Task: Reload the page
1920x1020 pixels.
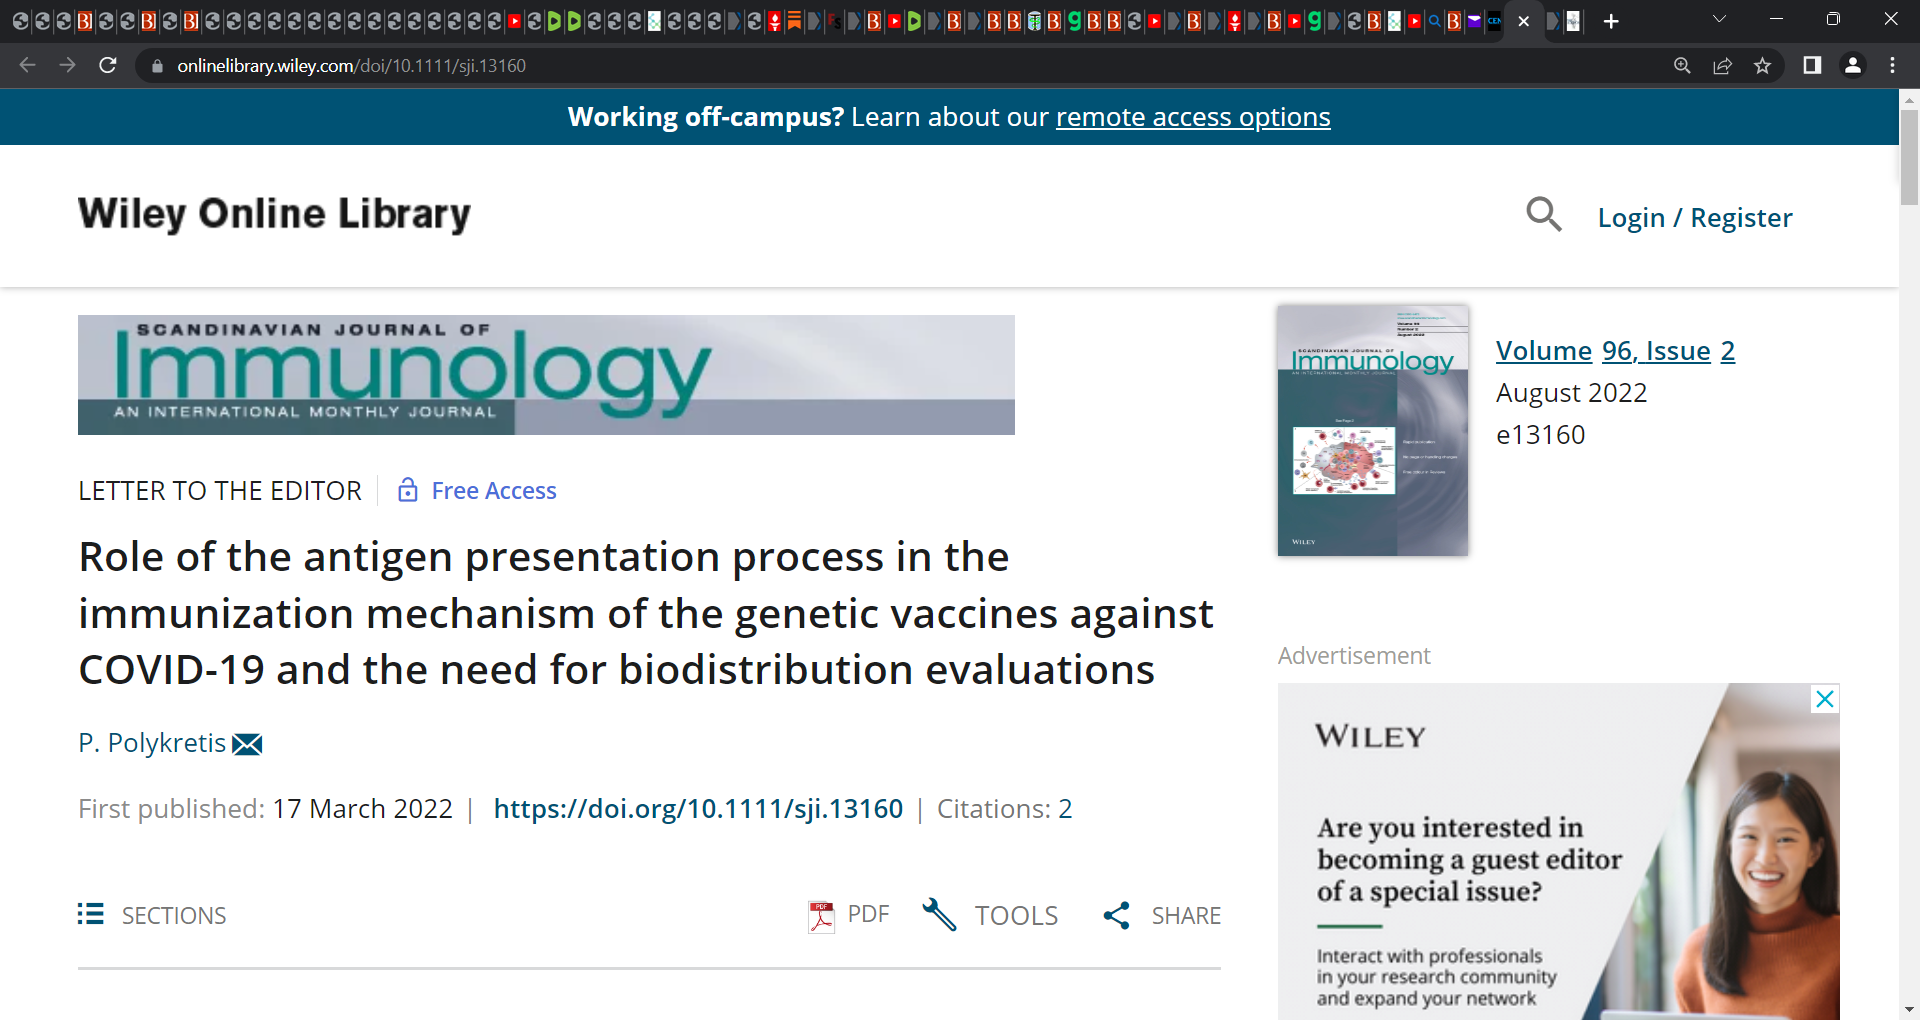Action: coord(108,65)
